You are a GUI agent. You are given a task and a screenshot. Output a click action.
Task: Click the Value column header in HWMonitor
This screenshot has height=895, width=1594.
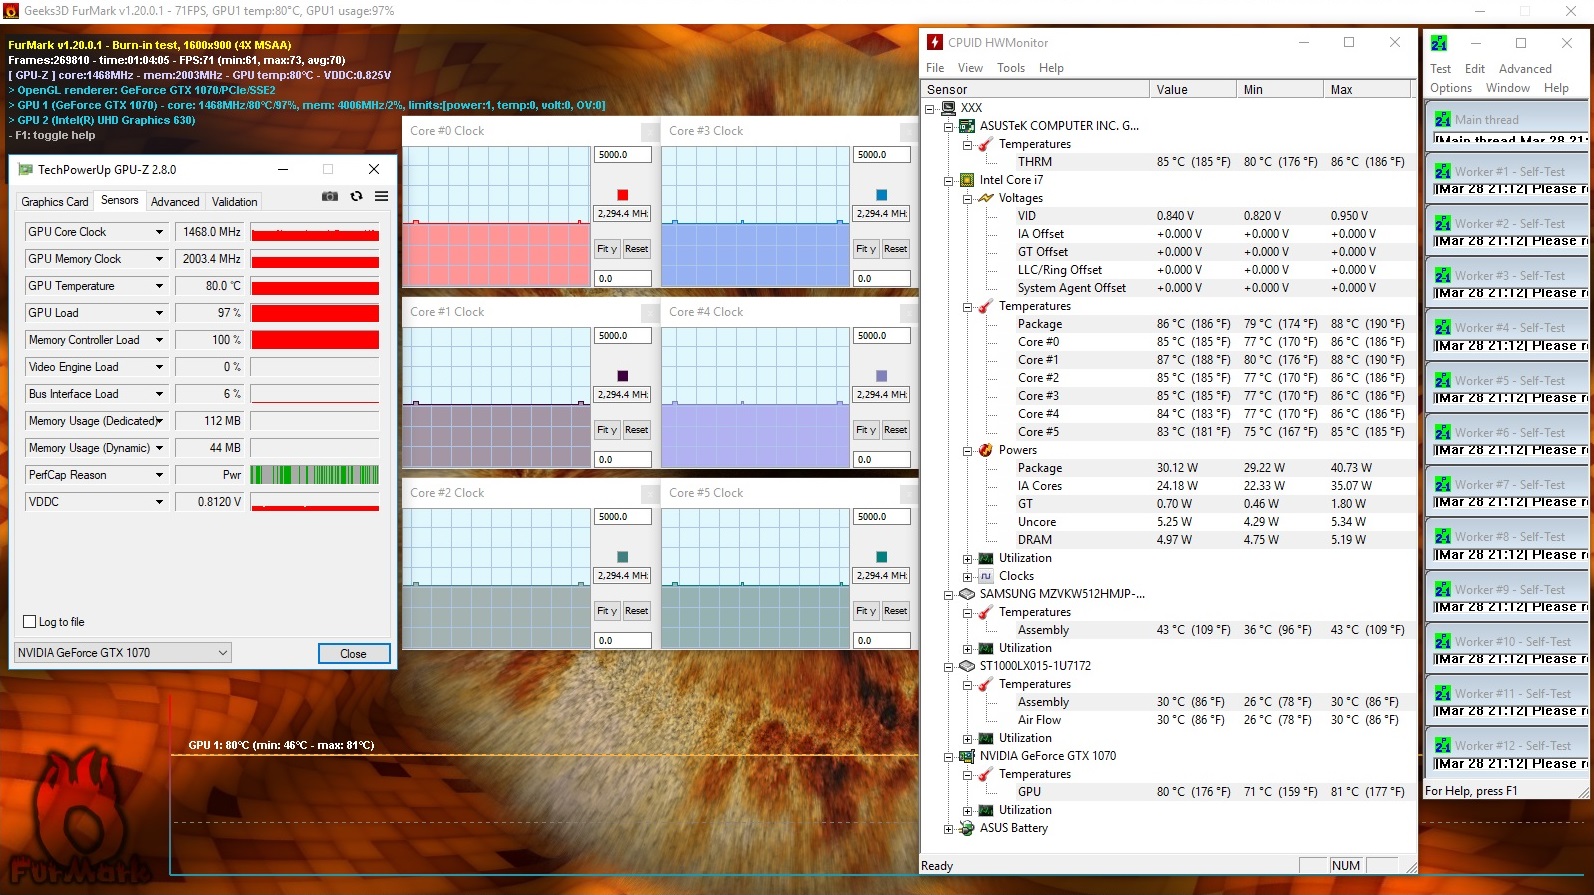[1192, 90]
